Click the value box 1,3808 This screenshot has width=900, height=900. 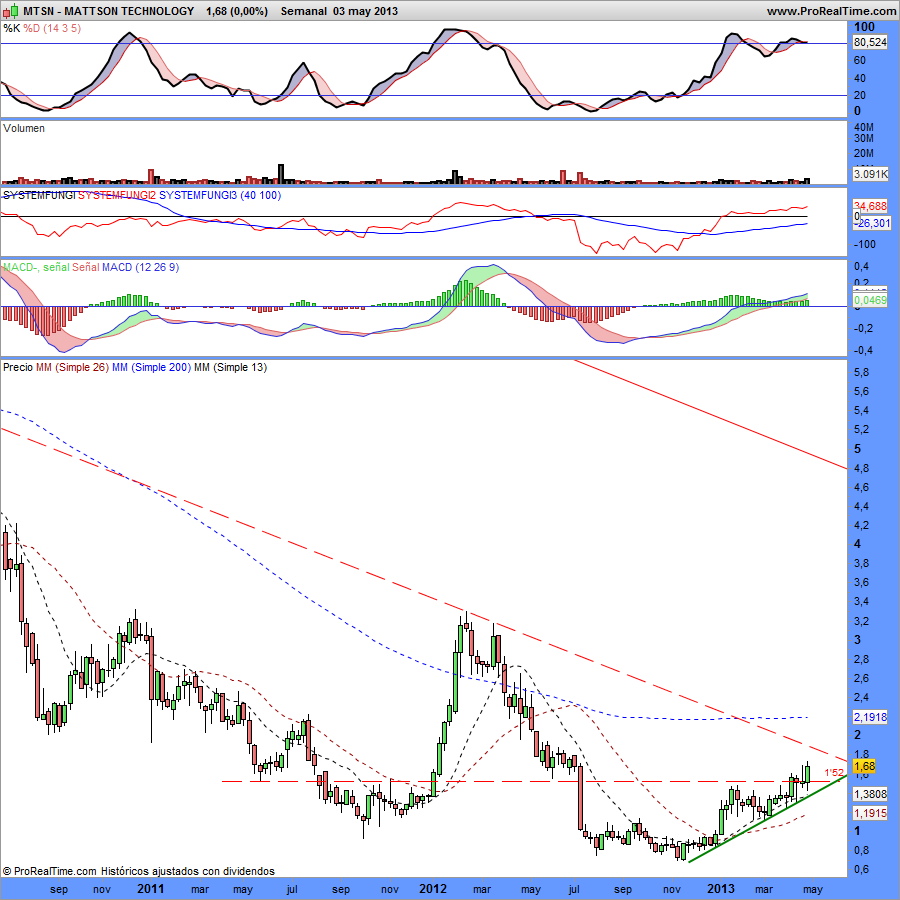tap(870, 794)
